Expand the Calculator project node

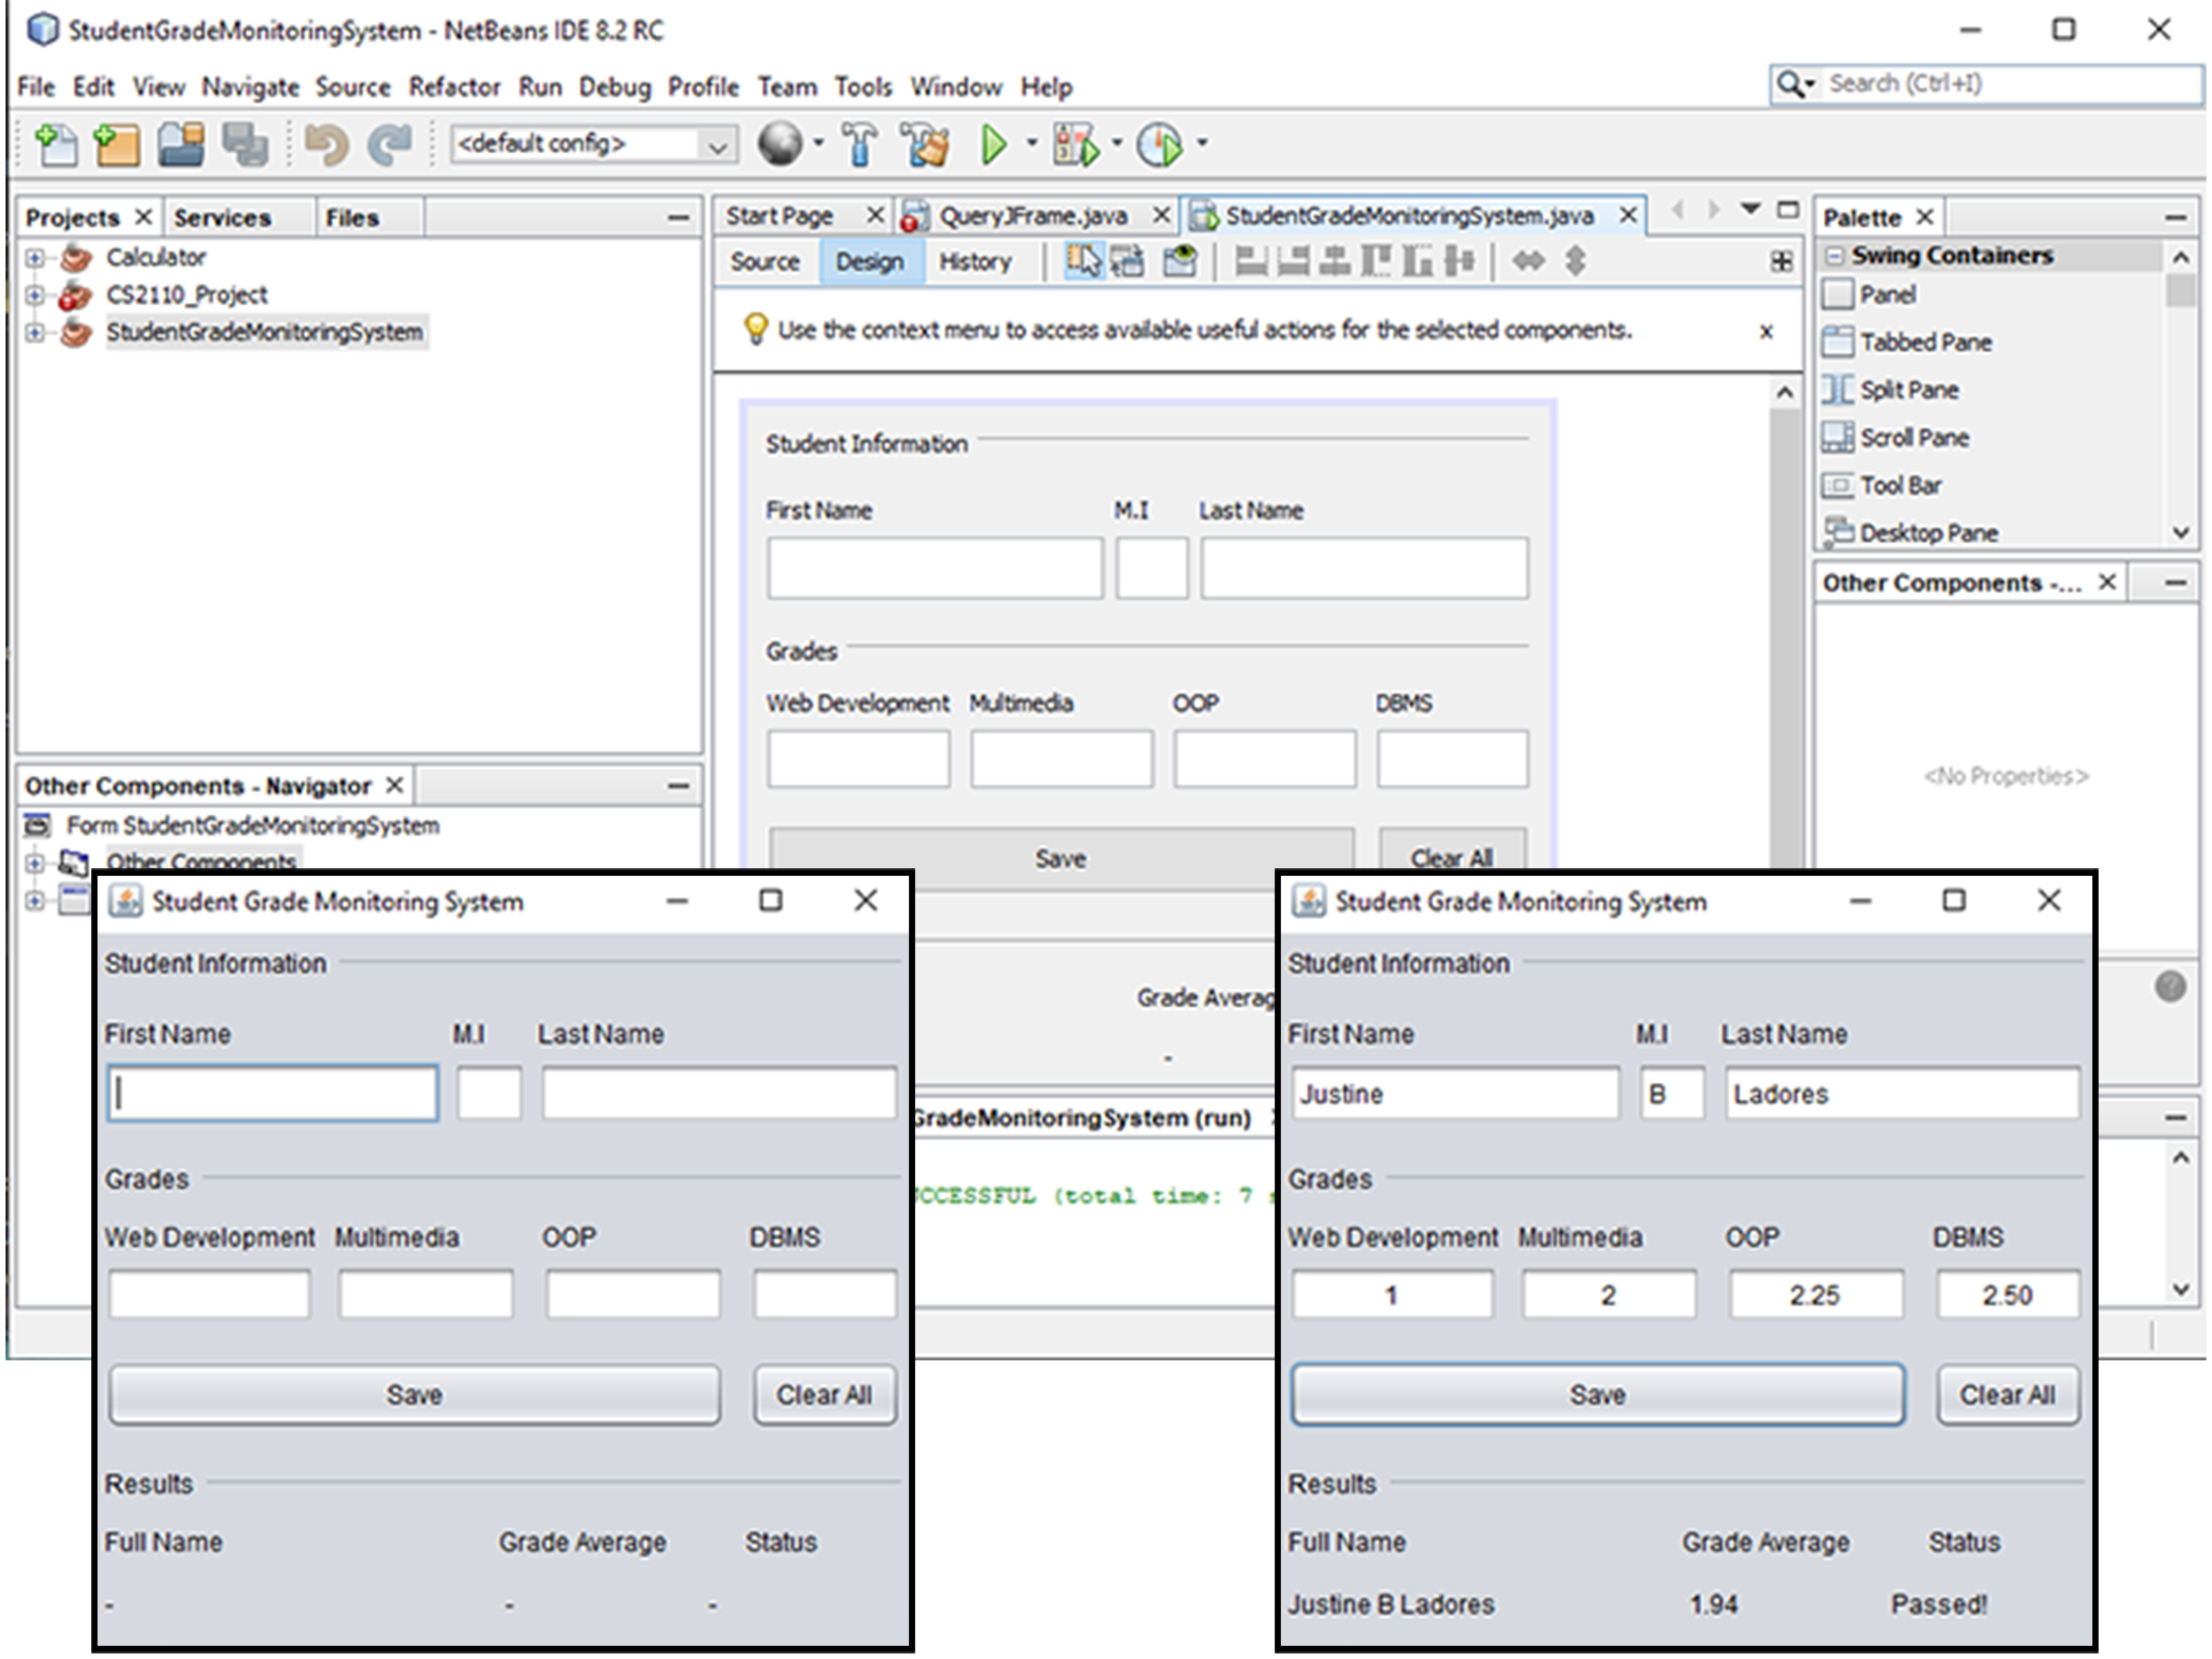(x=35, y=258)
